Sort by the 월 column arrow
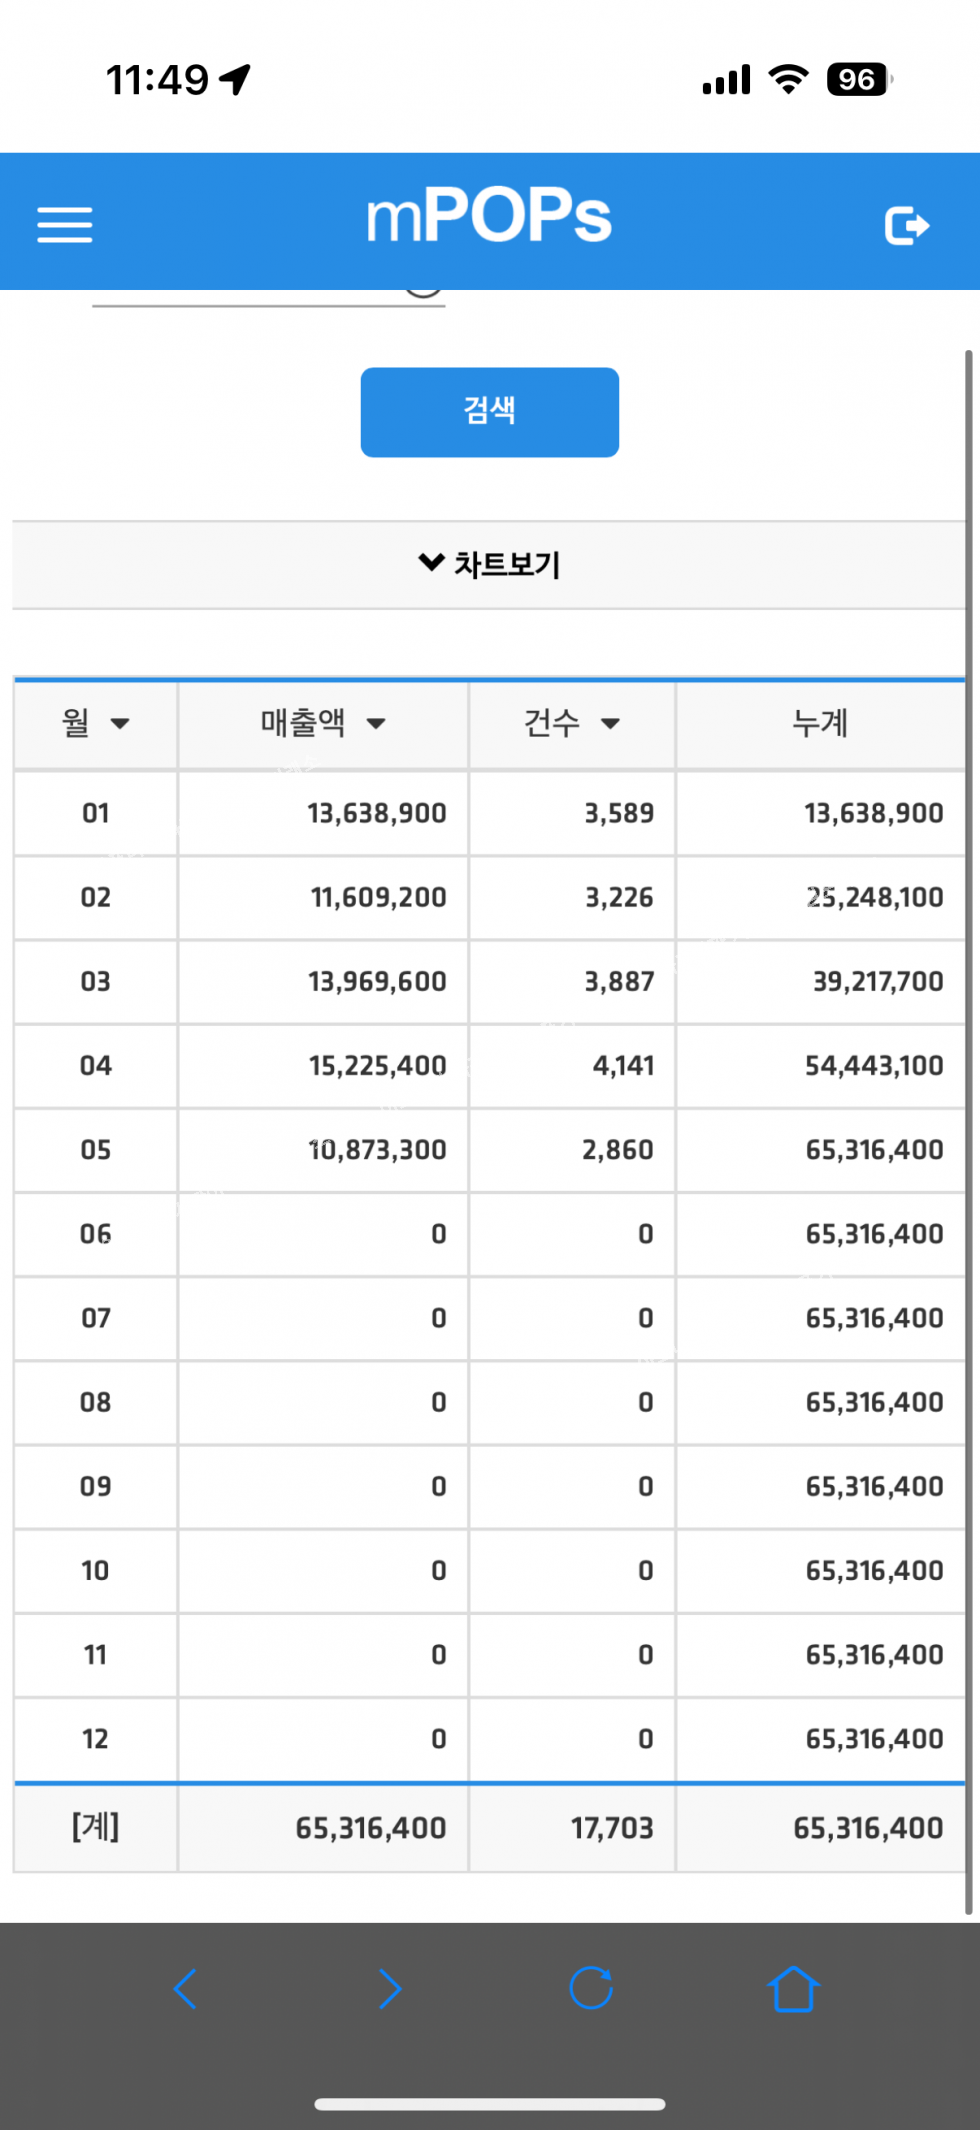The width and height of the screenshot is (980, 2130). [x=120, y=723]
